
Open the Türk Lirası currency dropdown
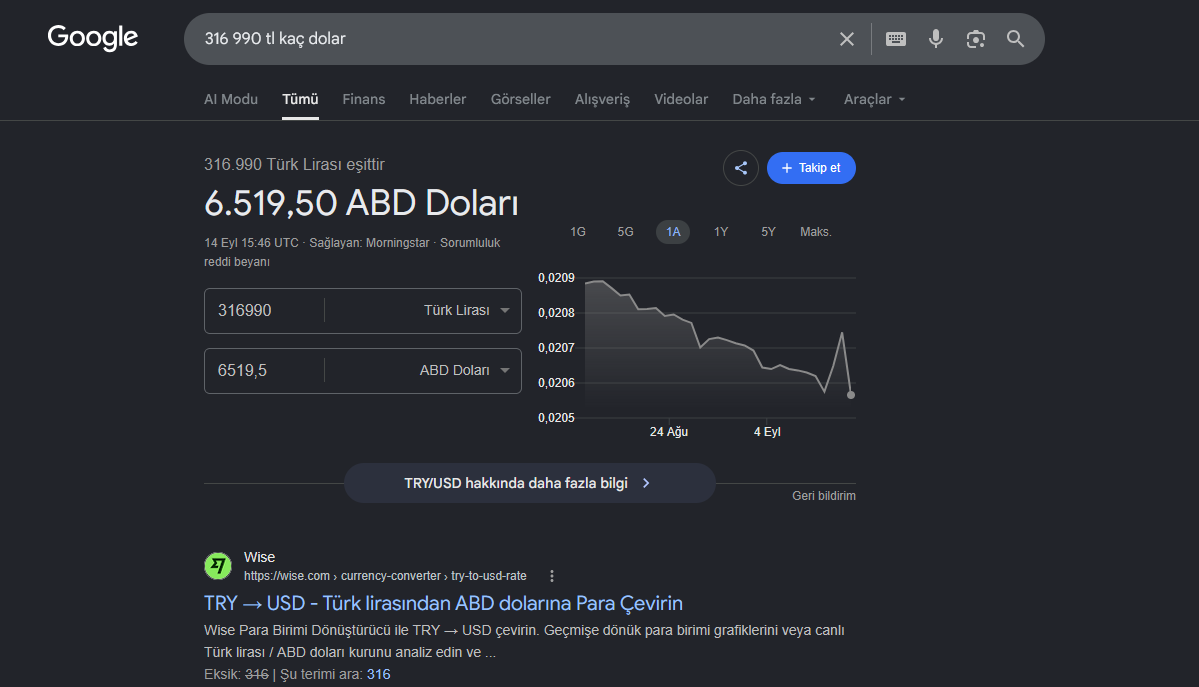click(x=466, y=311)
